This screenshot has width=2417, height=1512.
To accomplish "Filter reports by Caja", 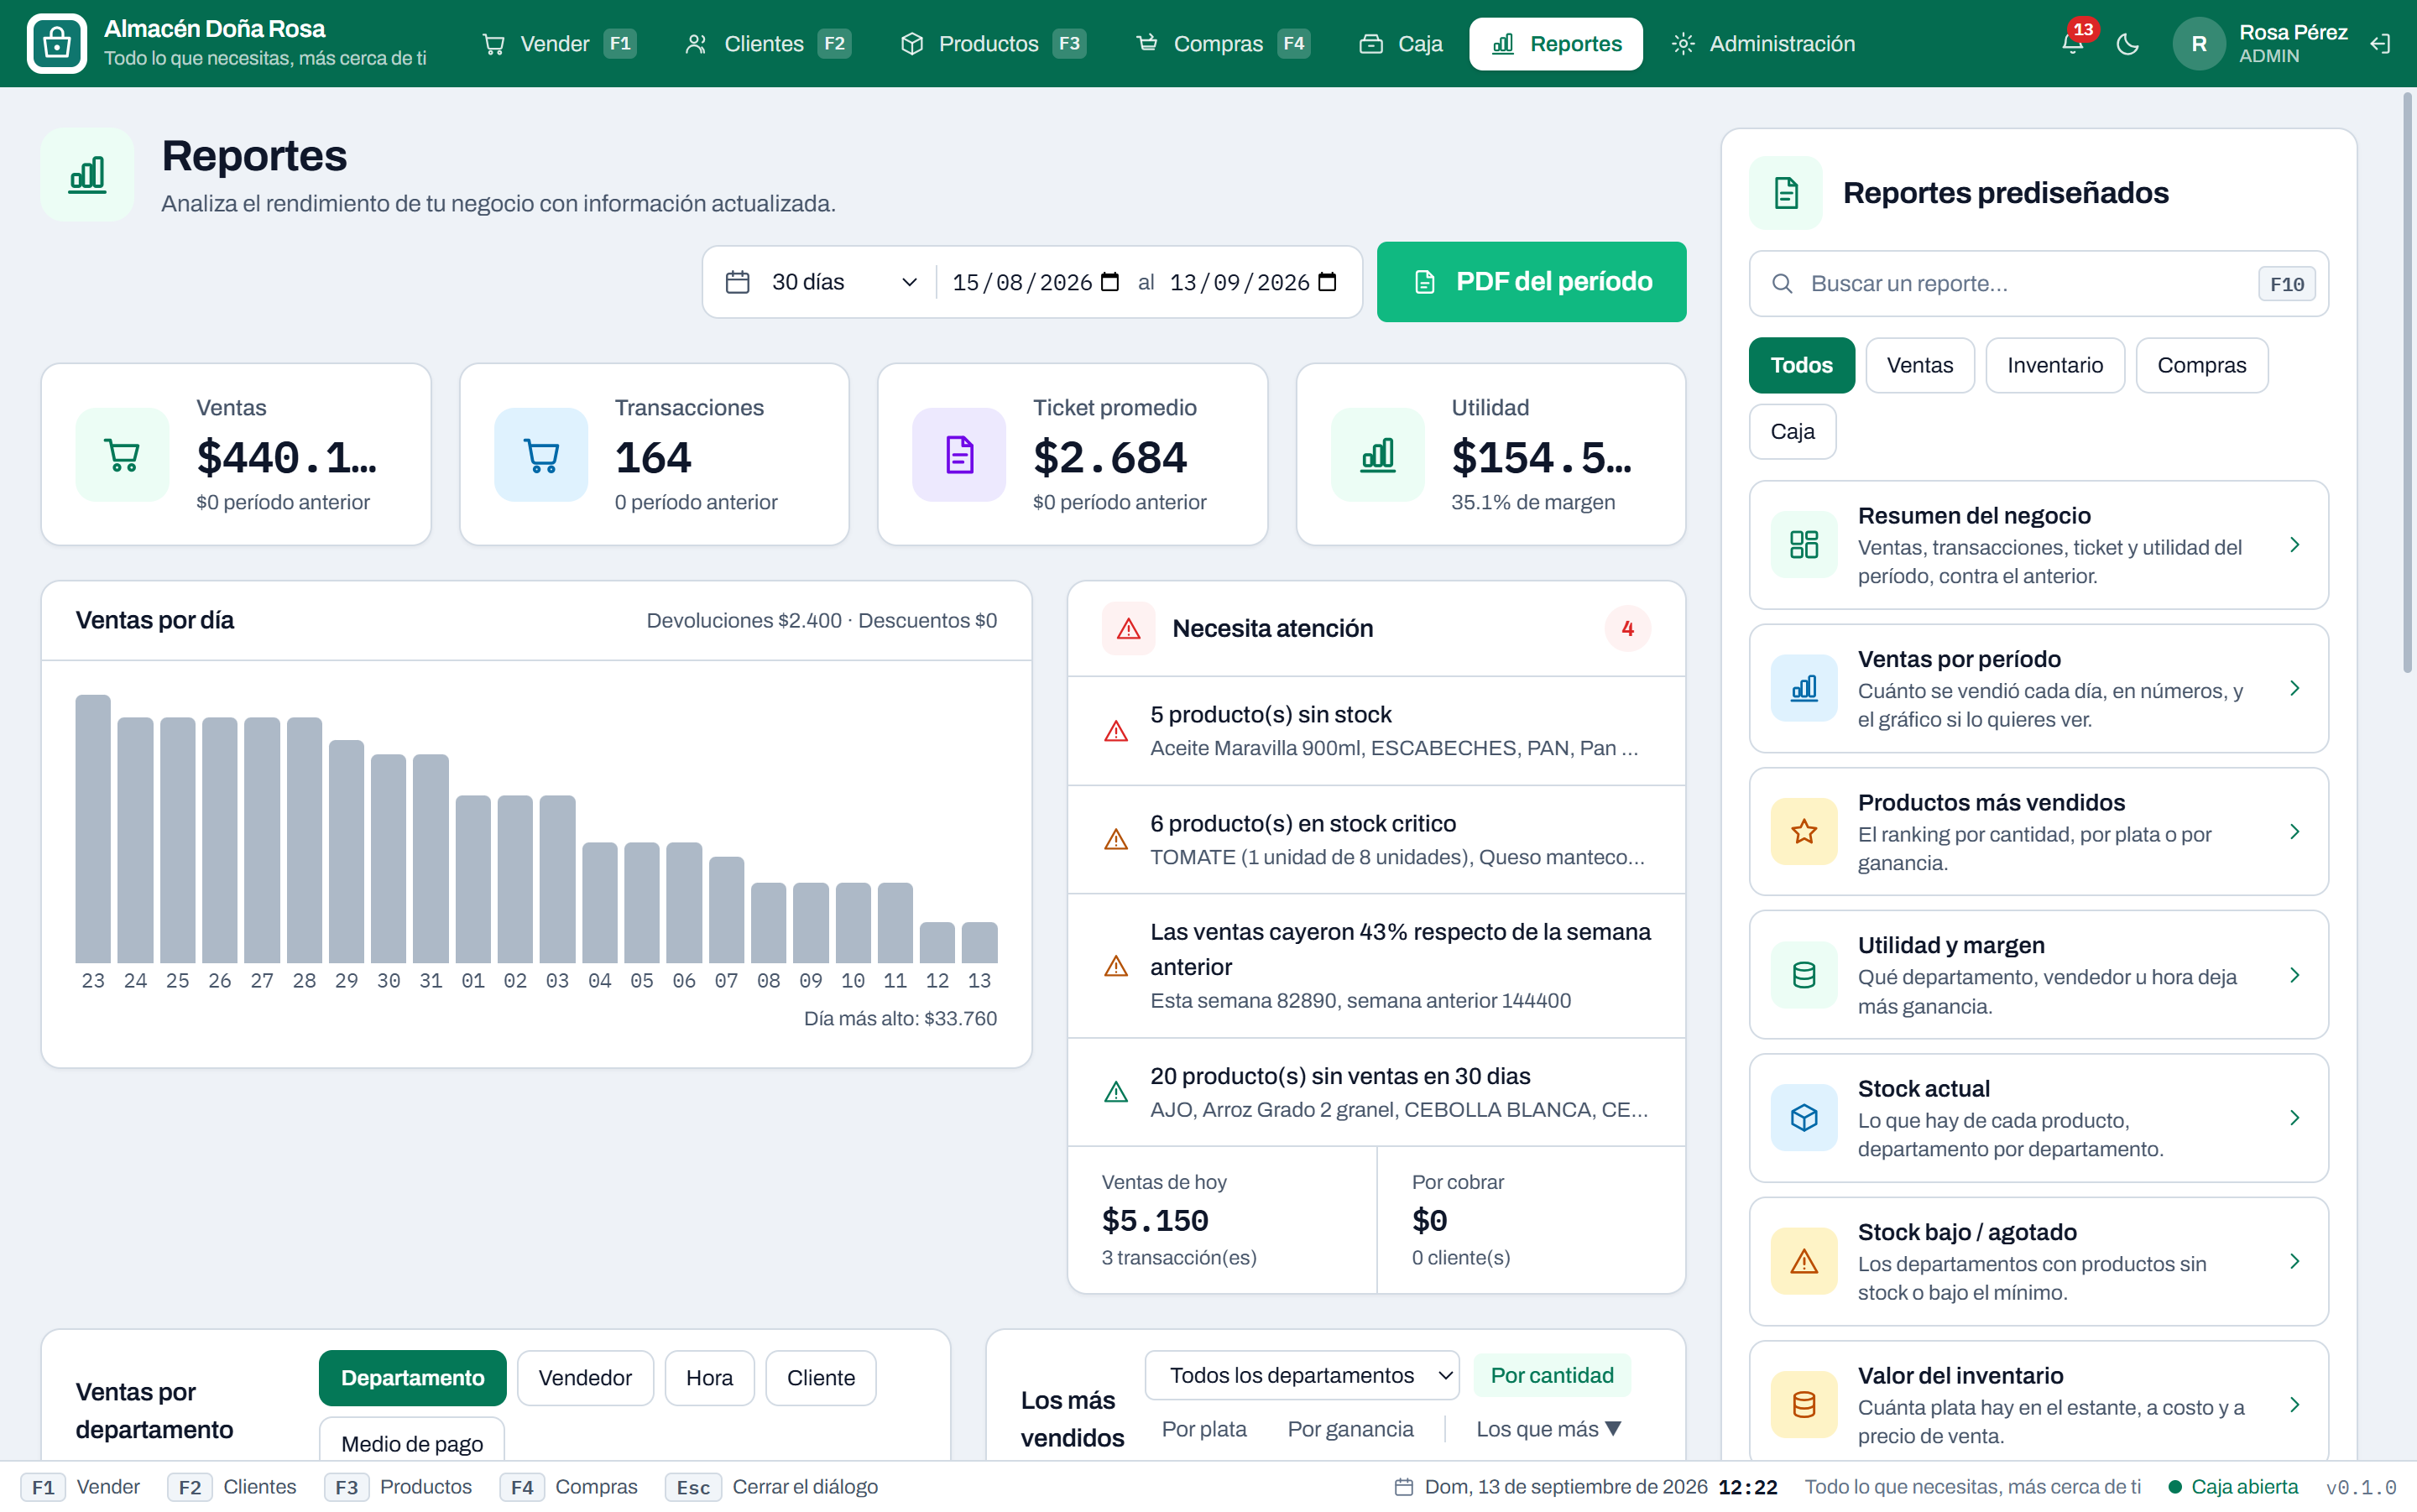I will point(1792,432).
